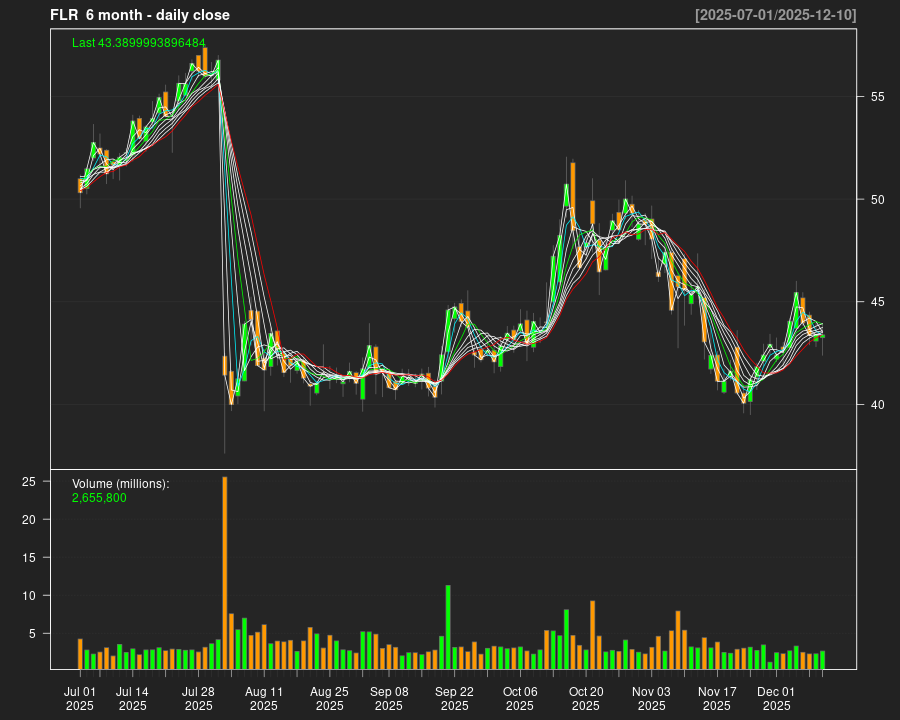Click the tallest orange volume bar
Image resolution: width=900 pixels, height=720 pixels.
click(x=225, y=572)
